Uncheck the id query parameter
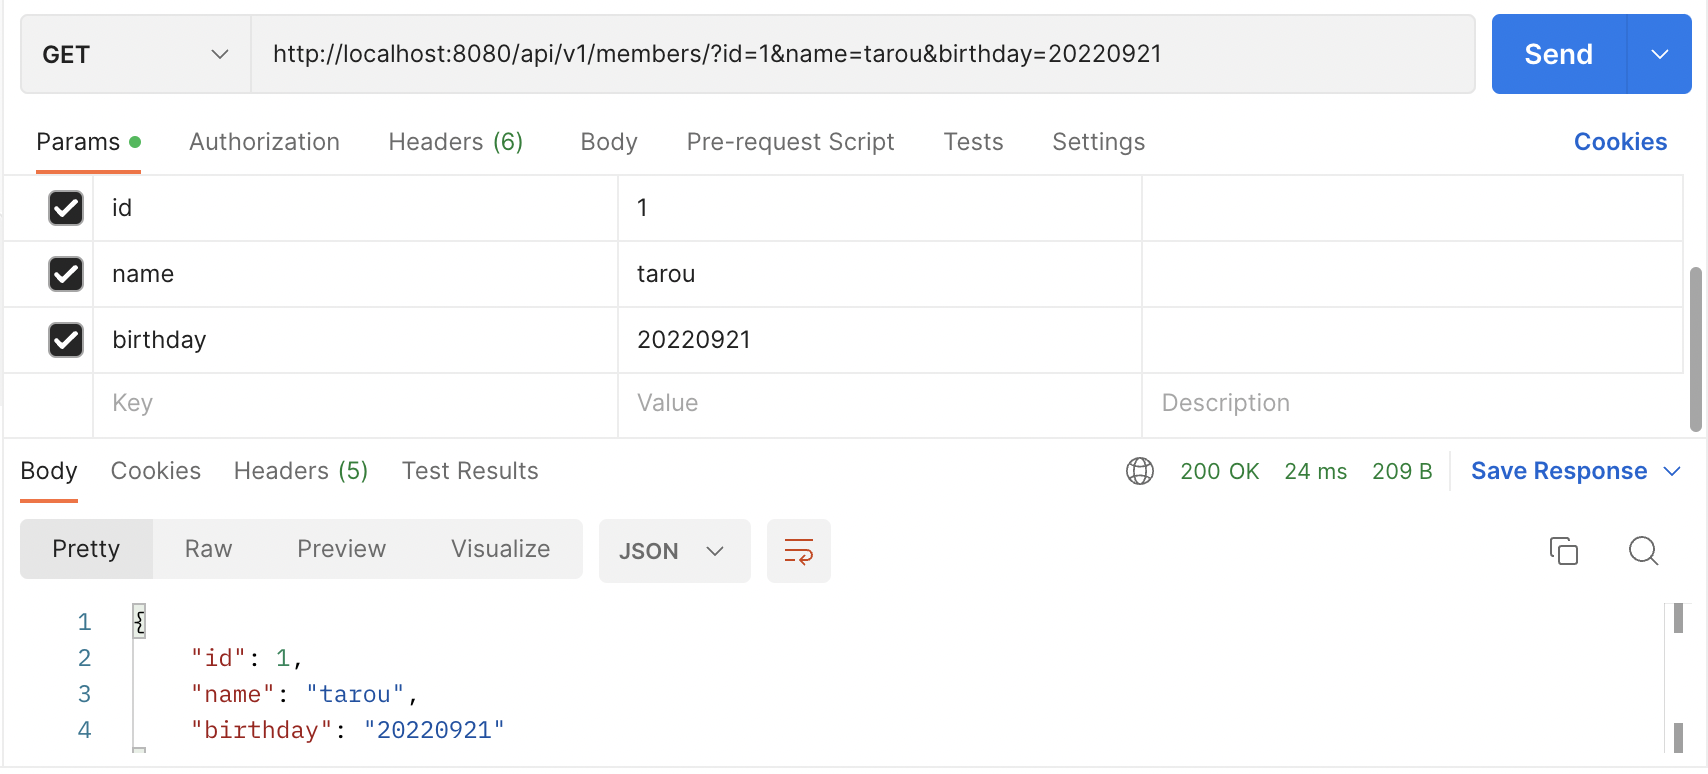The width and height of the screenshot is (1708, 774). [x=66, y=208]
